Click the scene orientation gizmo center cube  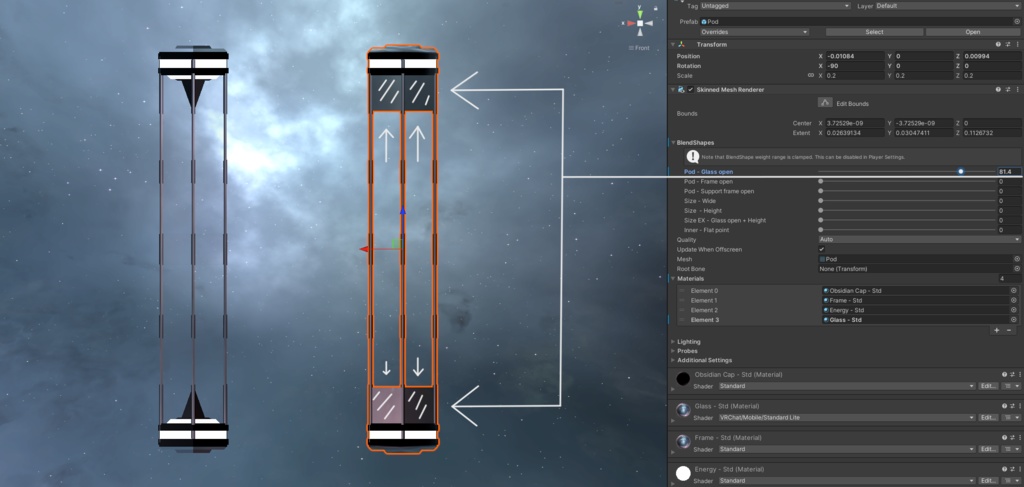640,23
